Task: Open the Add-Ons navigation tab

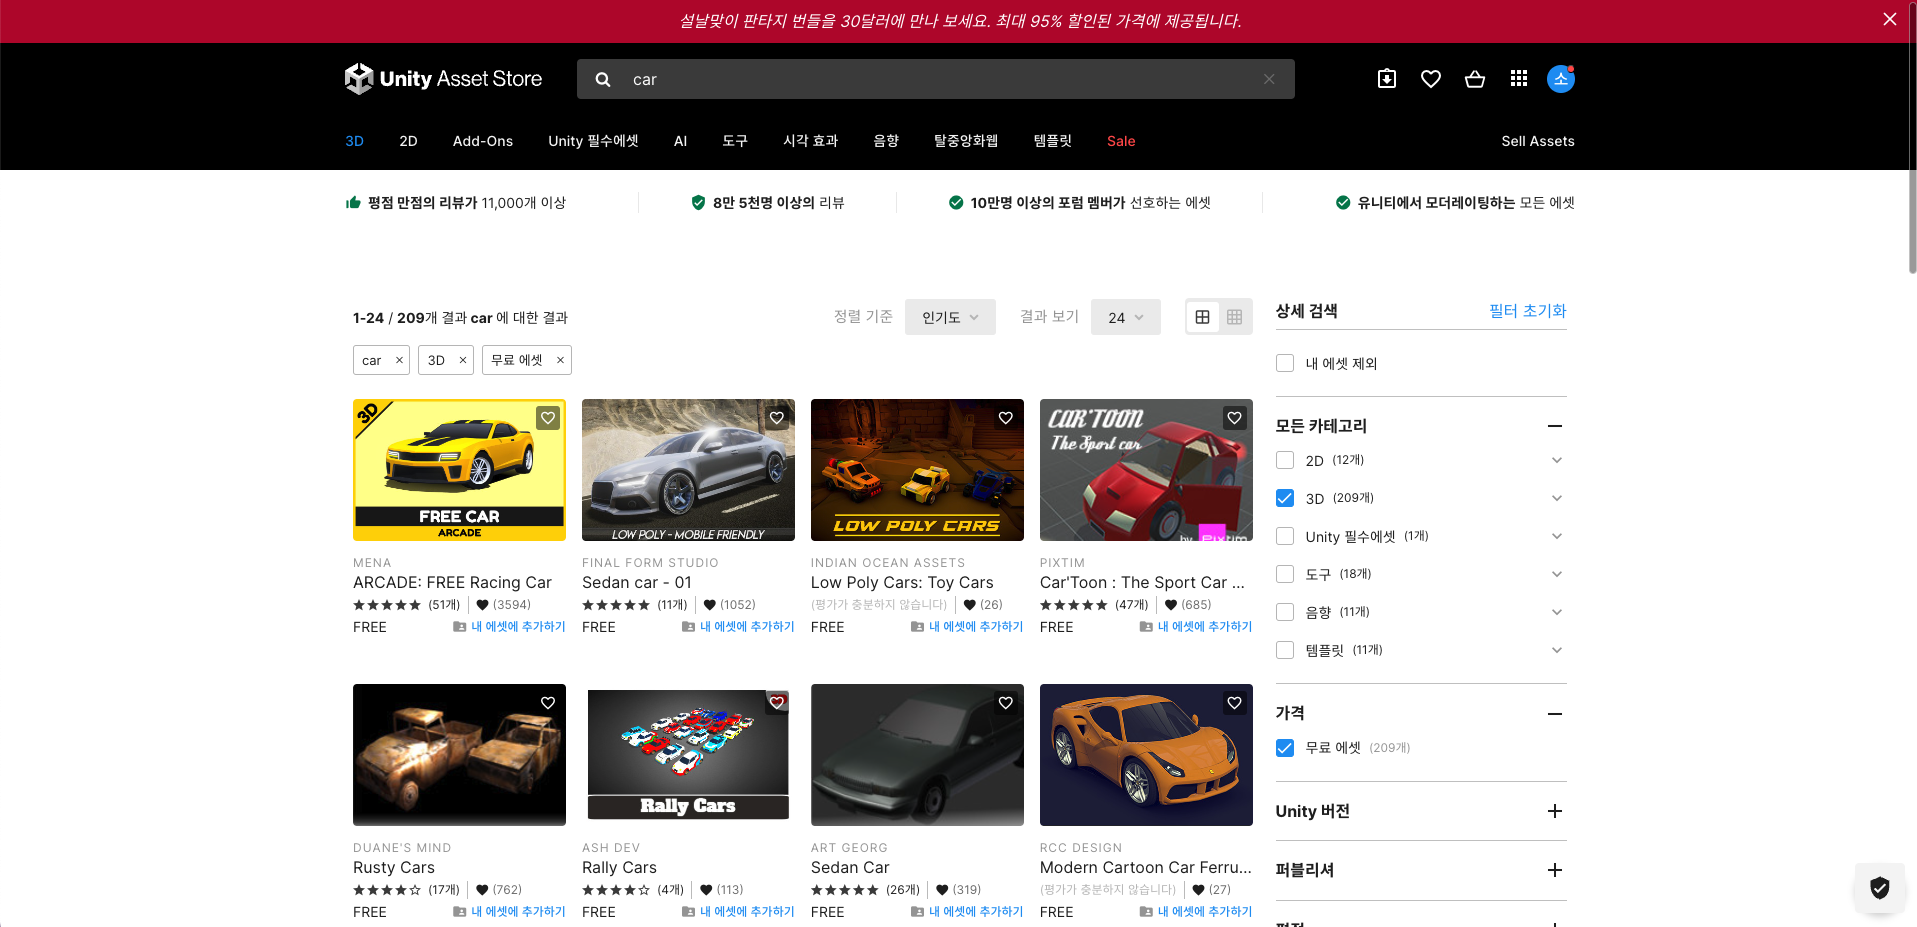Action: [x=483, y=141]
